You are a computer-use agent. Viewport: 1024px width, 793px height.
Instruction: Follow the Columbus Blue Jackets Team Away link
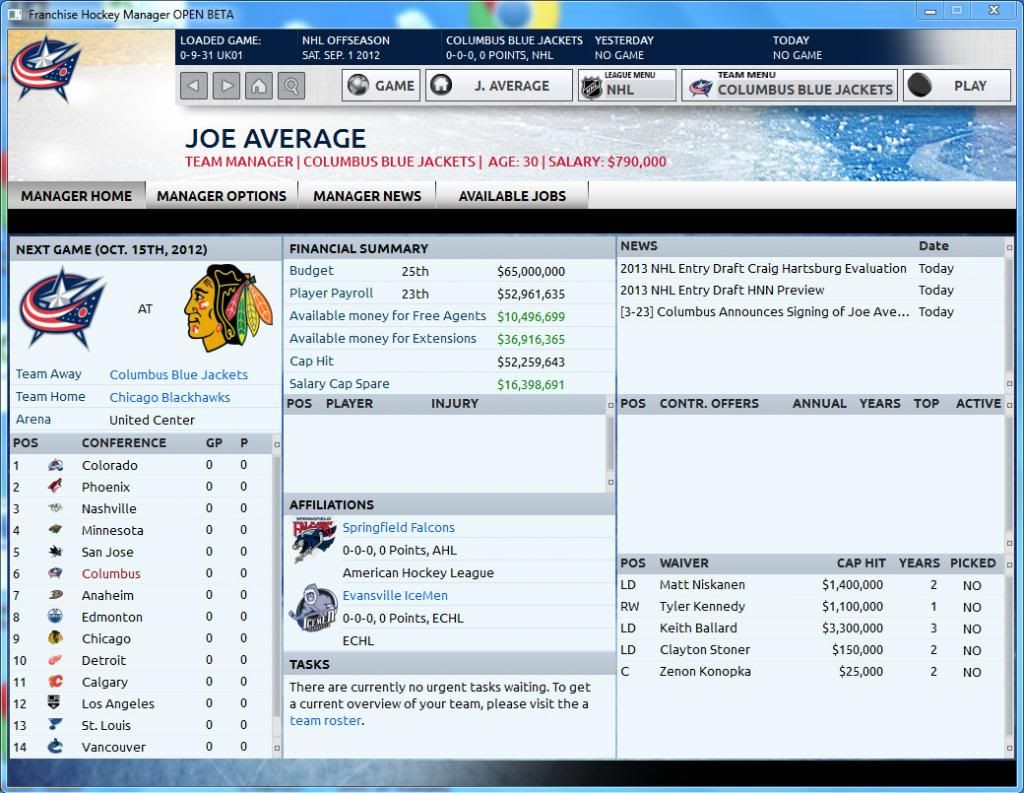pos(178,375)
